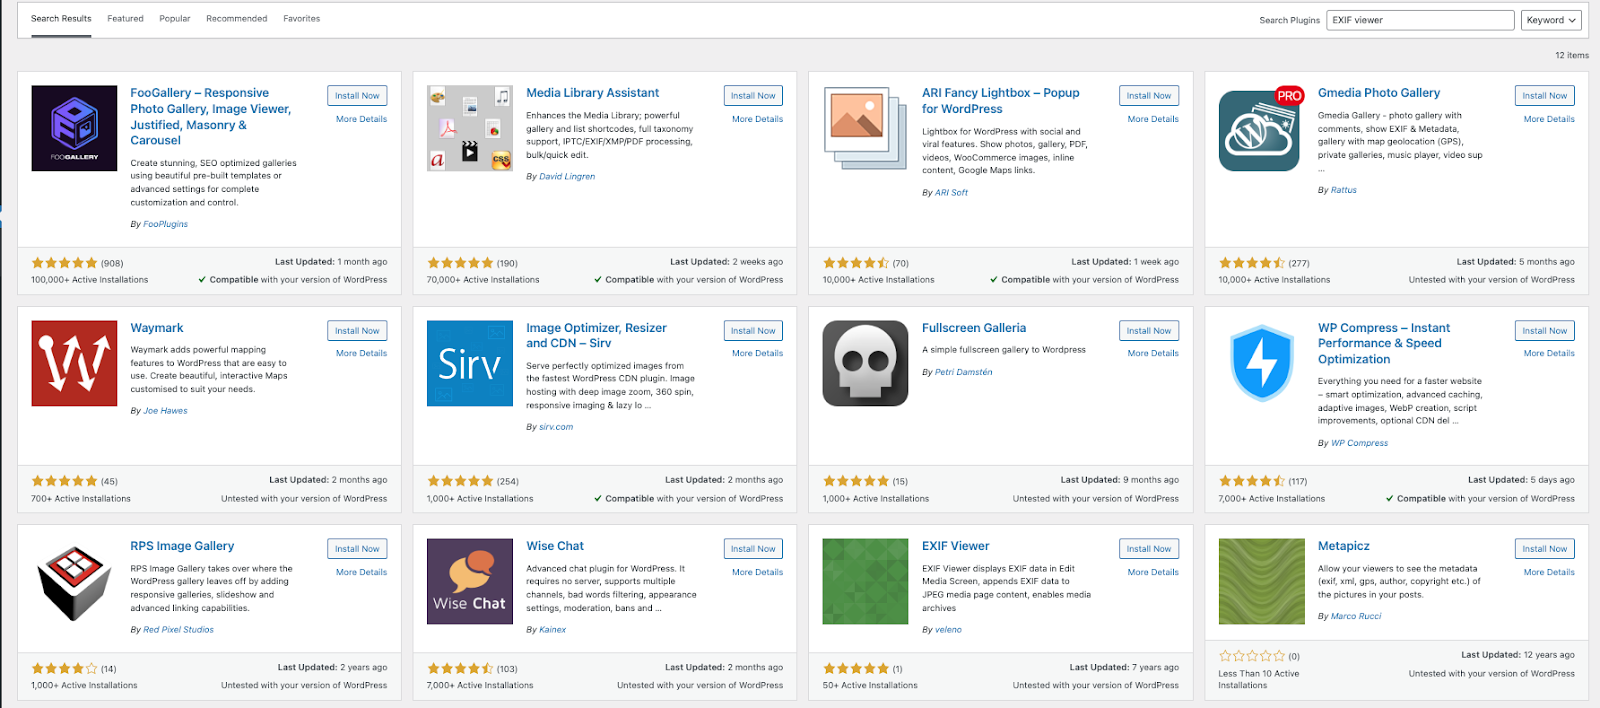Open More Details for Media Library Assistant
This screenshot has height=708, width=1600.
(757, 119)
